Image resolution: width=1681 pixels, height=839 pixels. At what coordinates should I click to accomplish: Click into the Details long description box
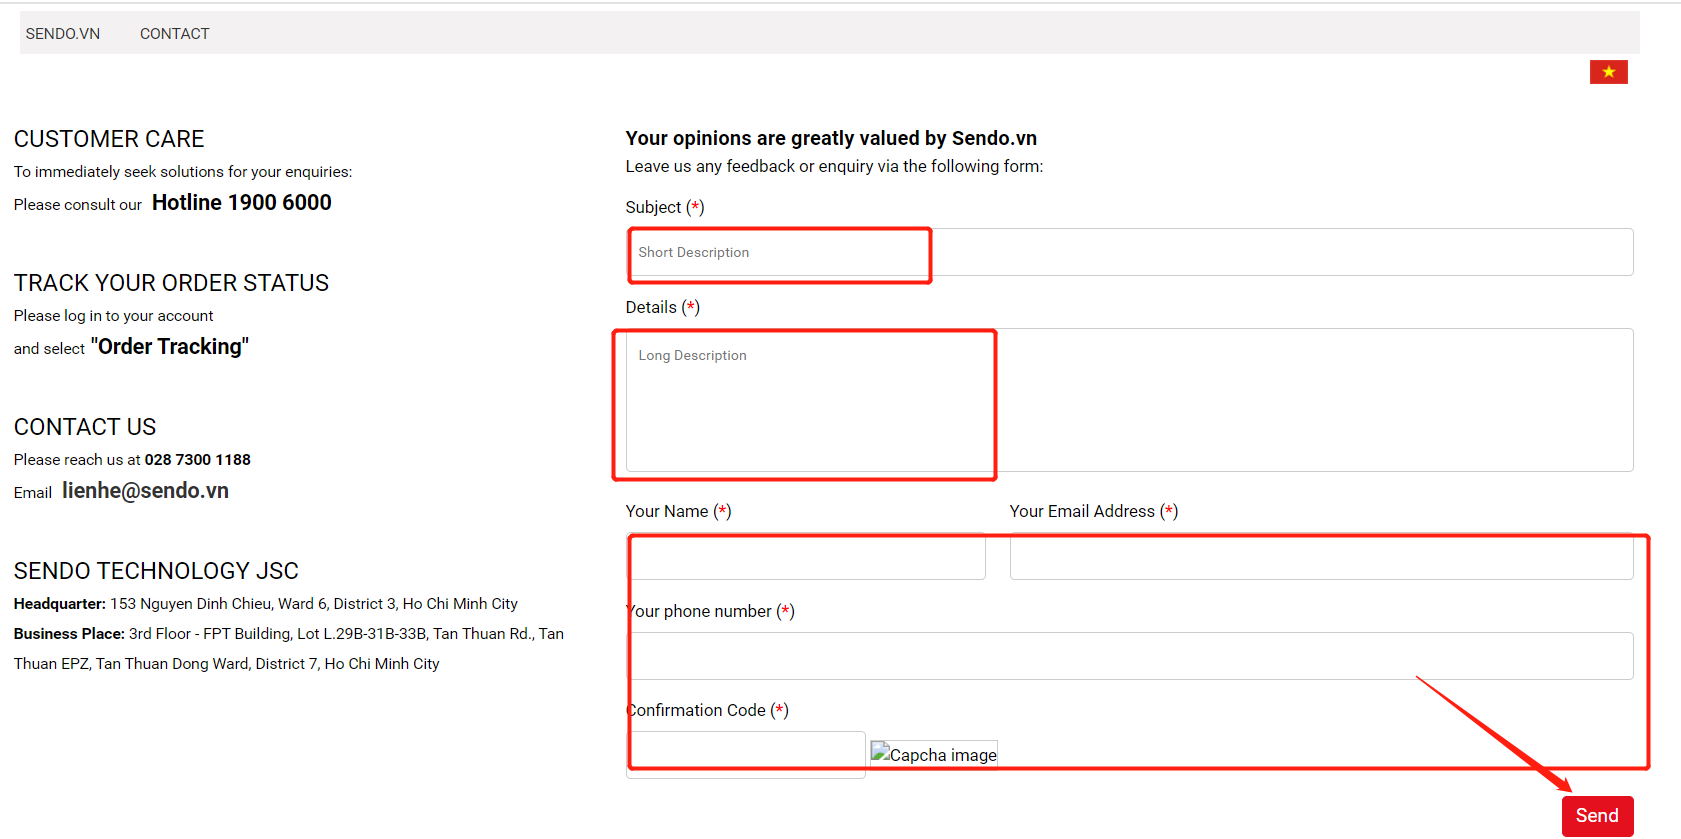[x=1129, y=400]
